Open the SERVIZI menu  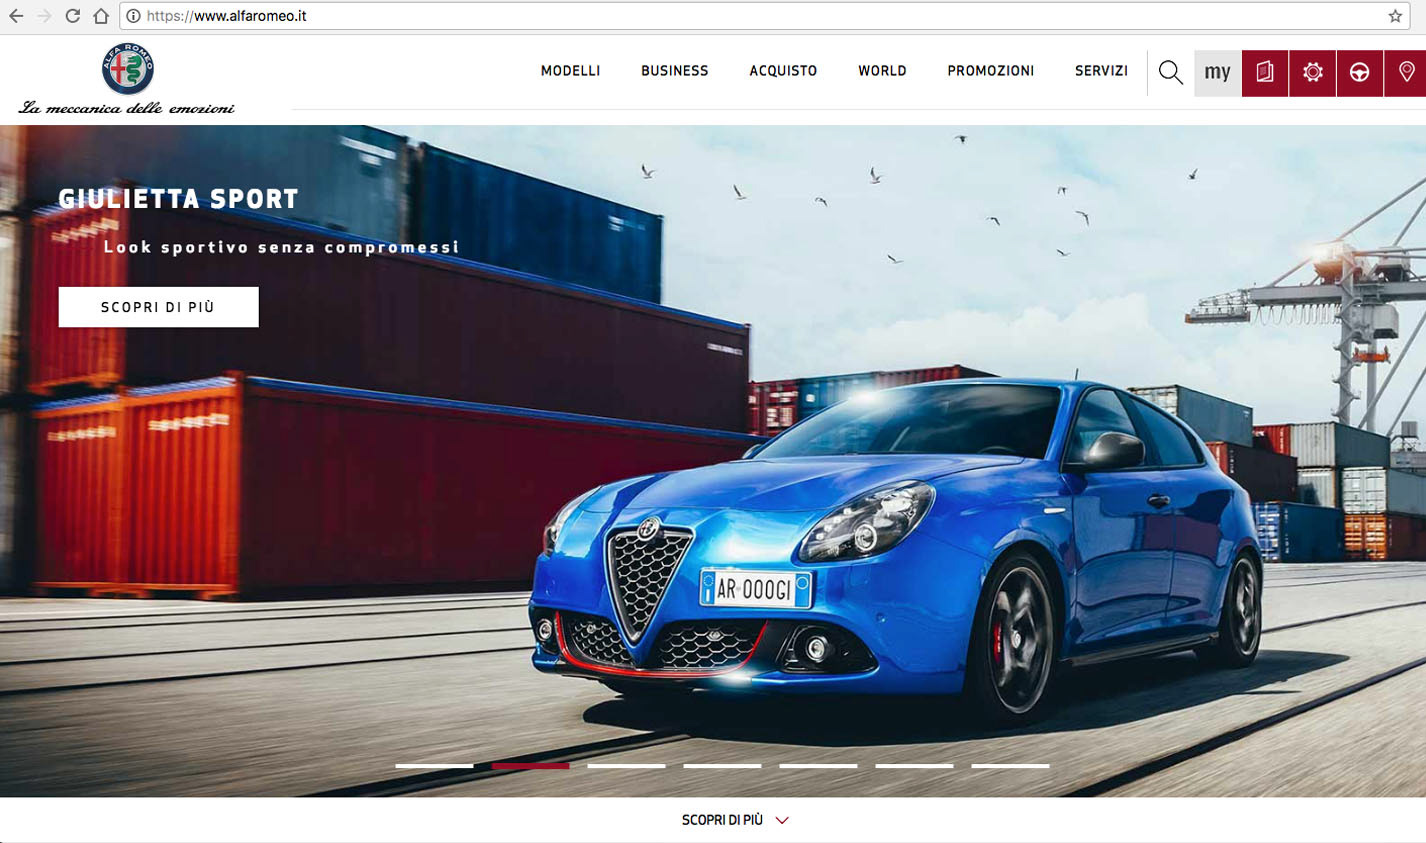[1101, 71]
